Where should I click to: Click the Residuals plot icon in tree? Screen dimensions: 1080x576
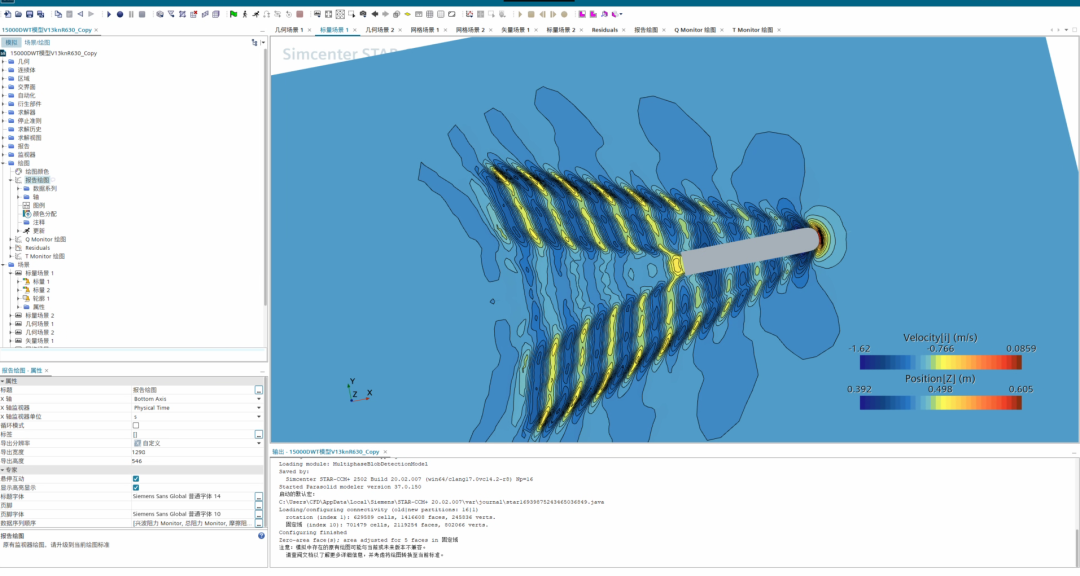[x=19, y=247]
